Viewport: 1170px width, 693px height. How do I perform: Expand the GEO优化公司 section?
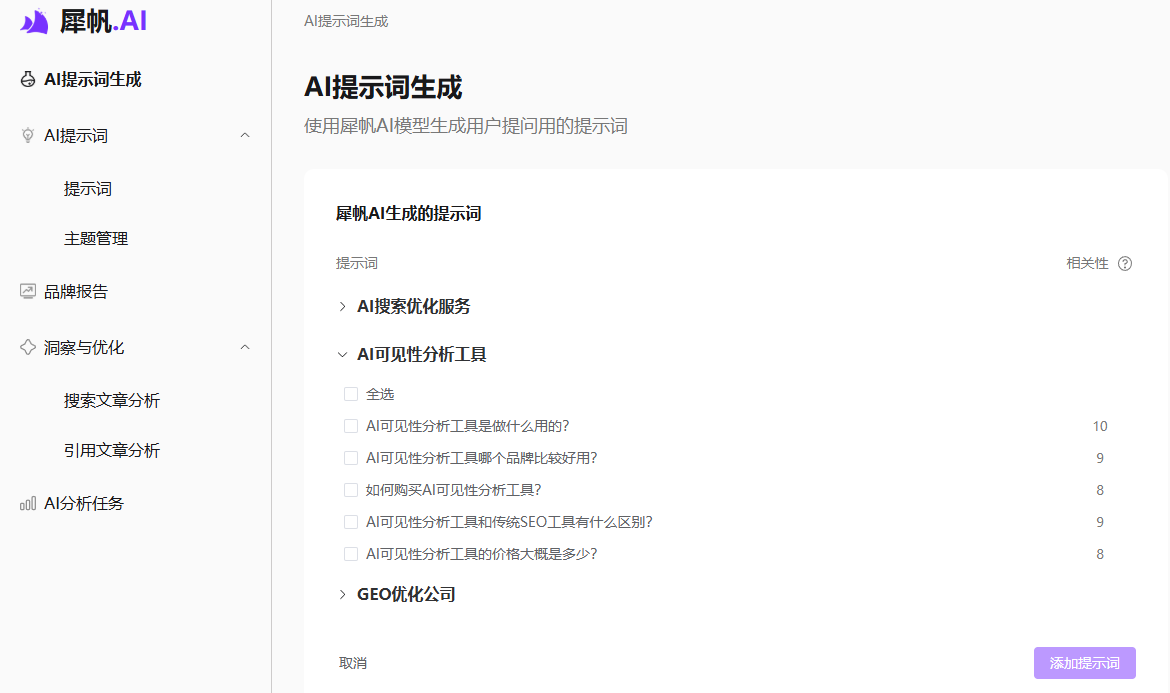[342, 593]
